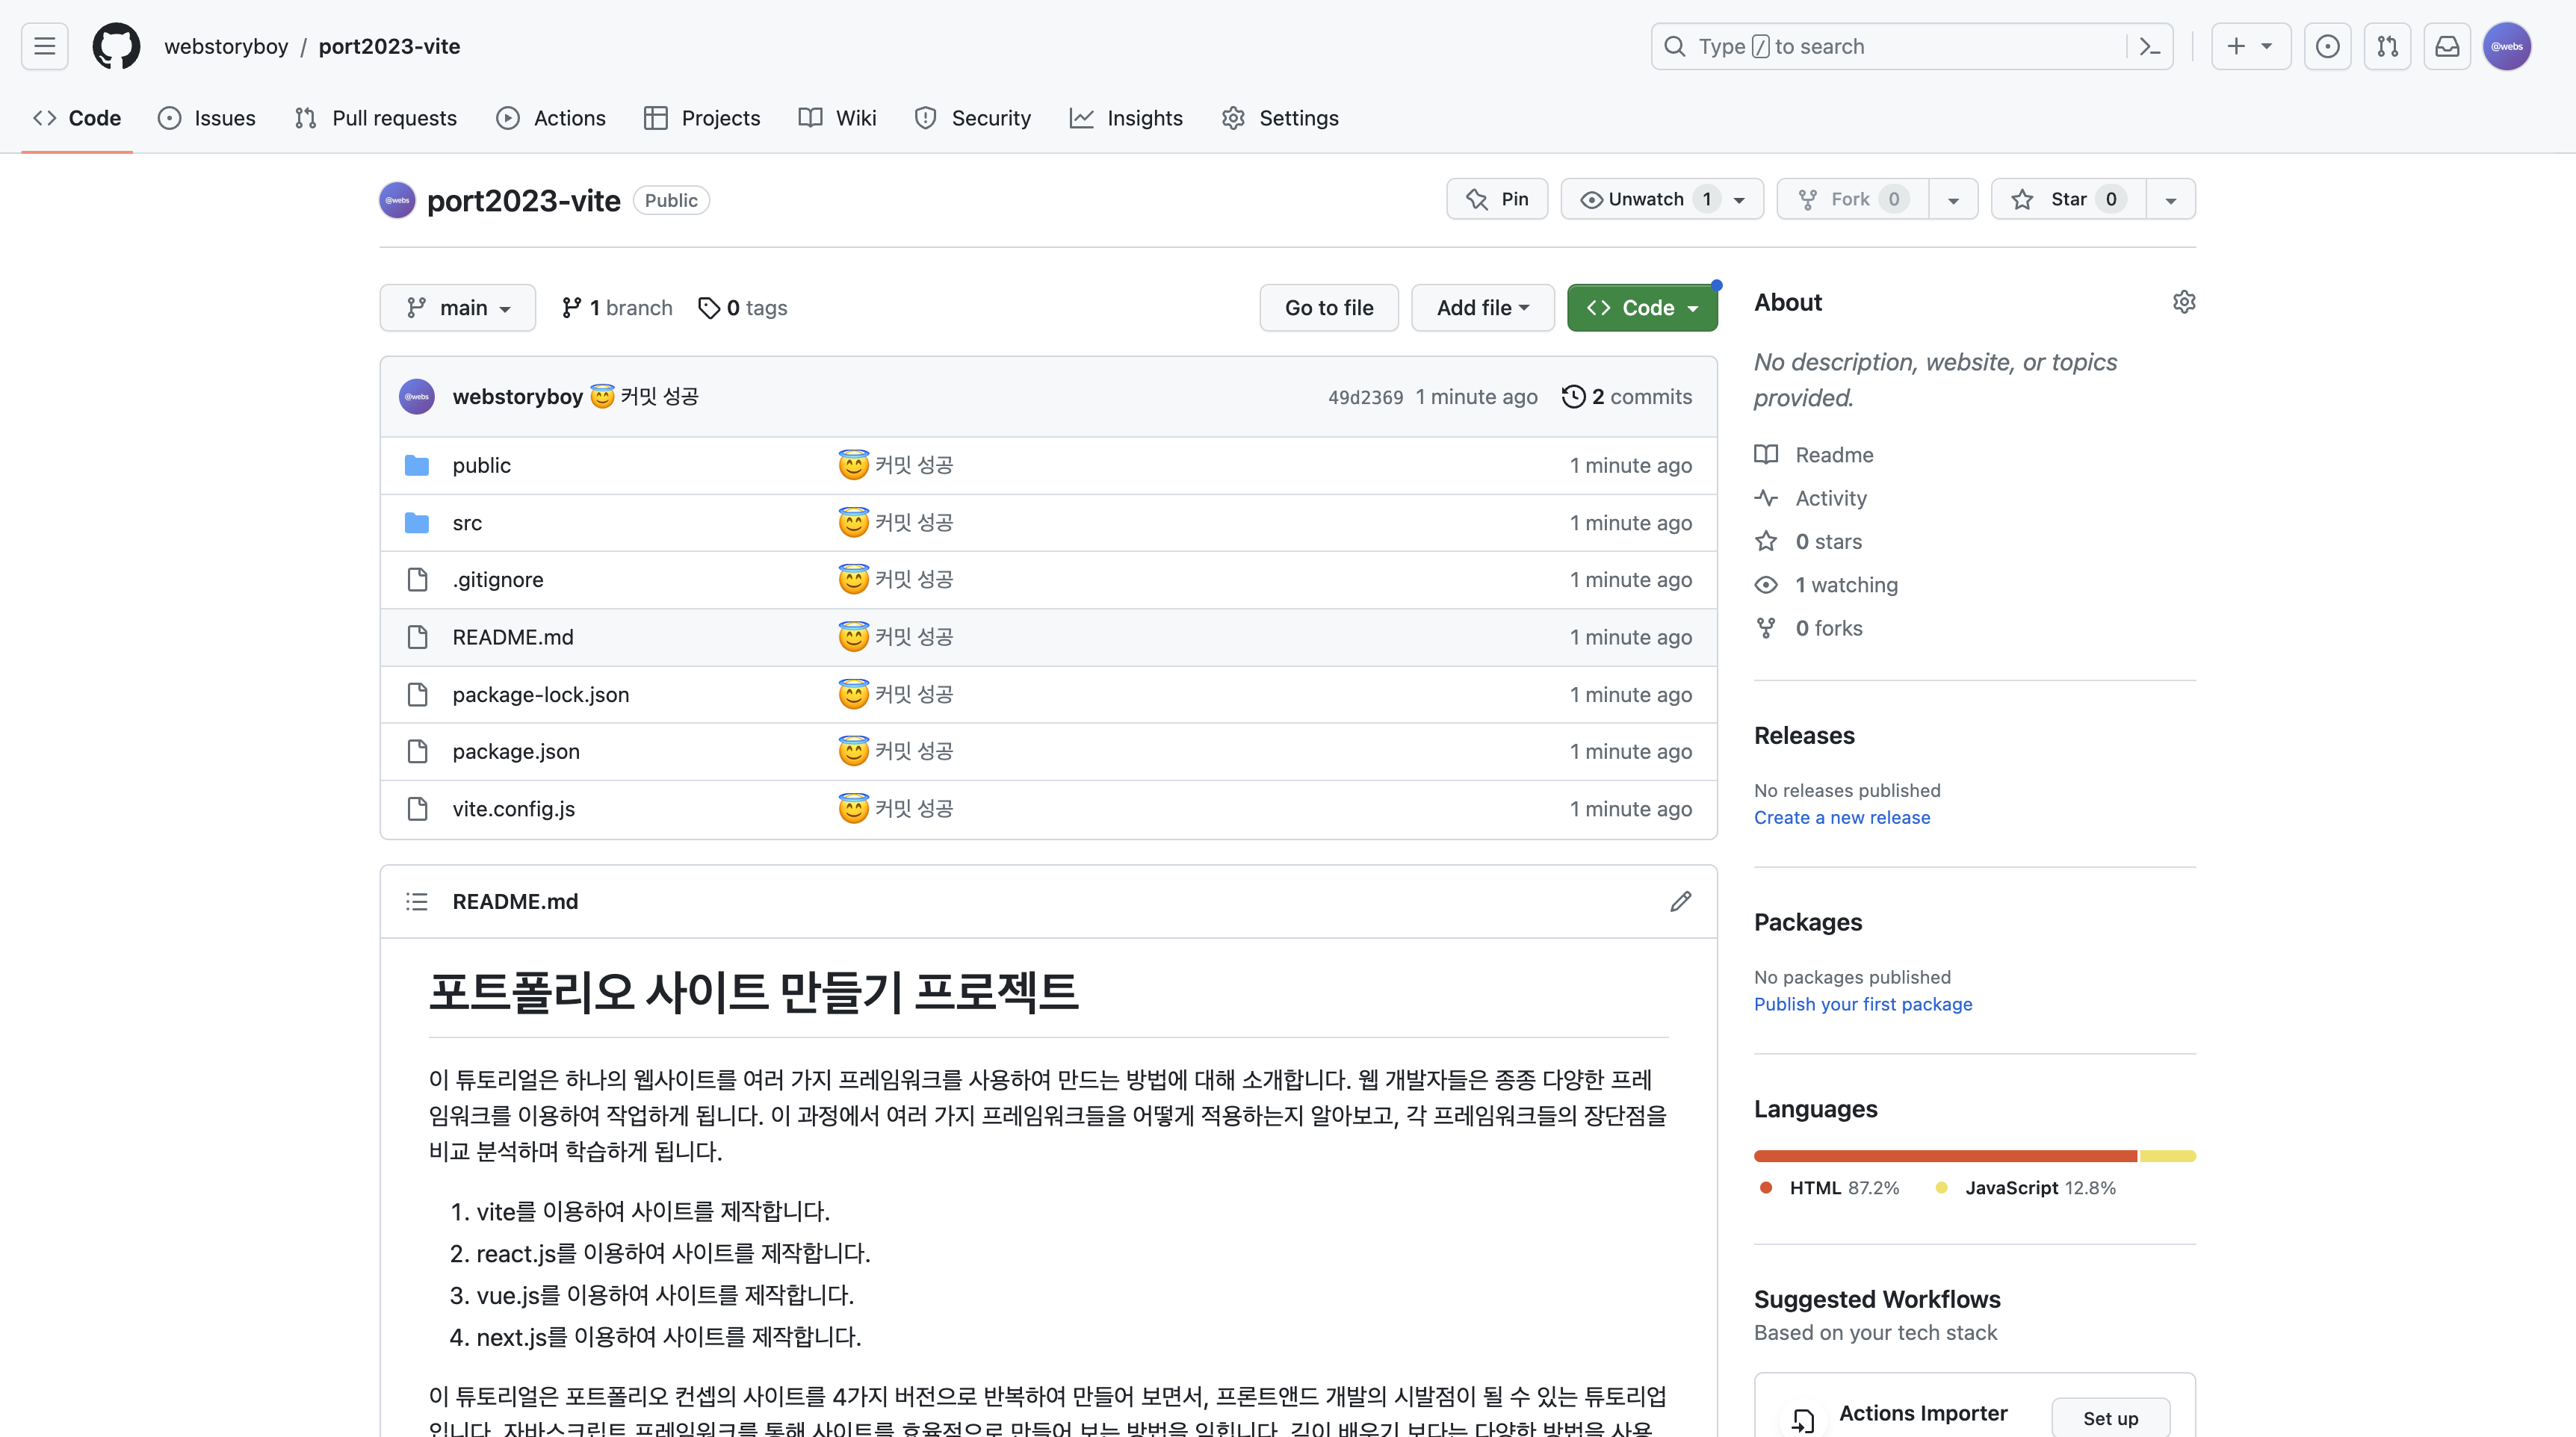The width and height of the screenshot is (2576, 1437).
Task: Open the Insights tab
Action: pos(1126,118)
